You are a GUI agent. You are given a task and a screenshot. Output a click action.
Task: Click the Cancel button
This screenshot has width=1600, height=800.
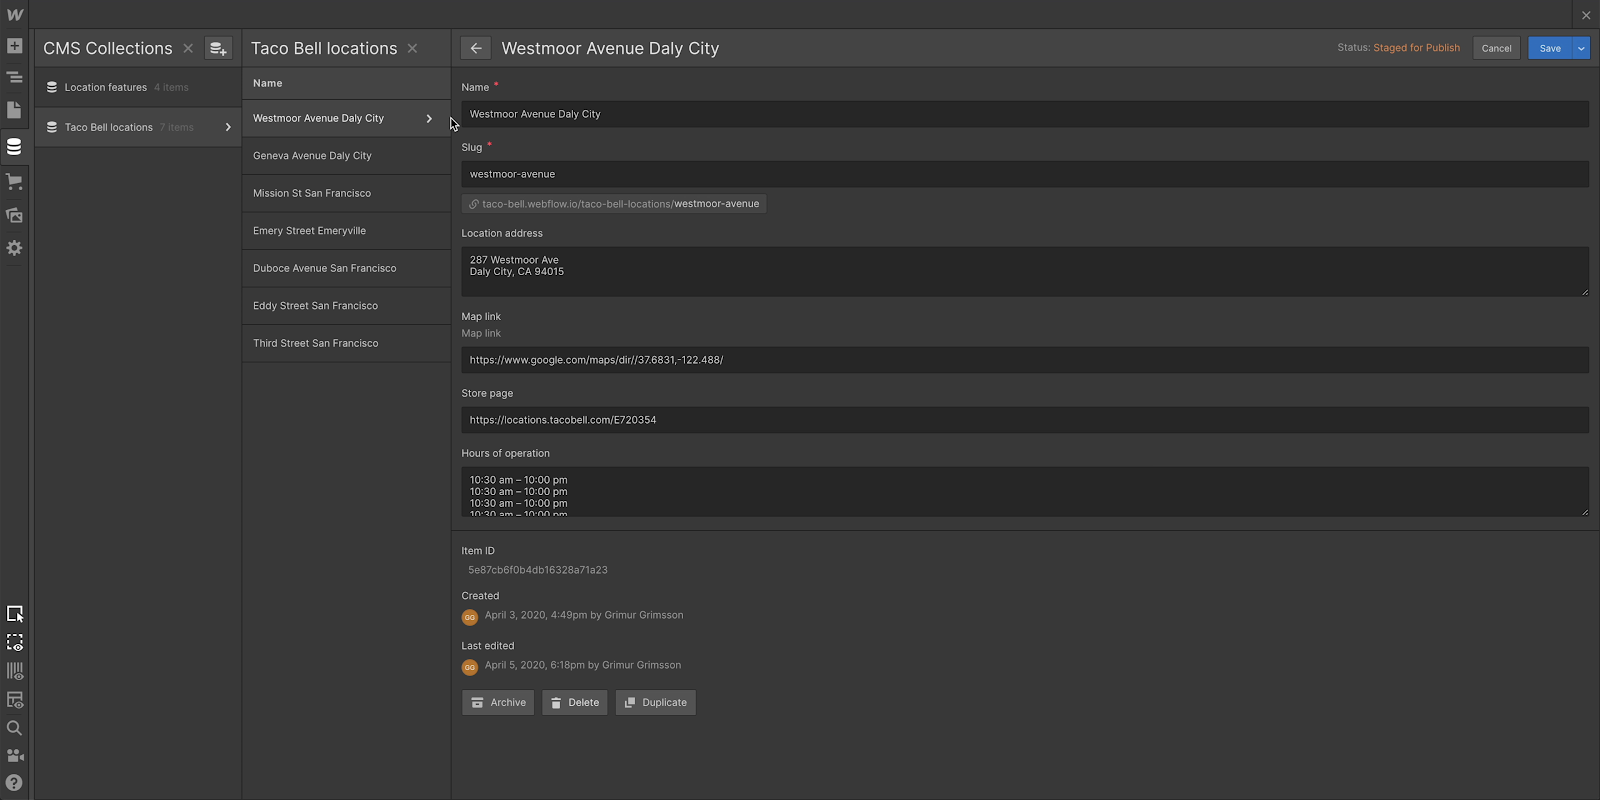[1496, 48]
